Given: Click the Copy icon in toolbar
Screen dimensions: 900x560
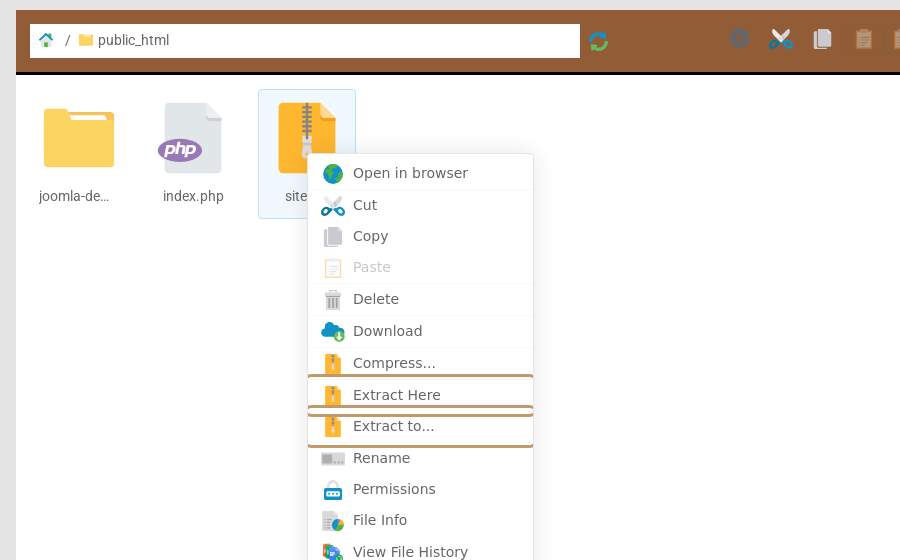Looking at the screenshot, I should pos(822,39).
